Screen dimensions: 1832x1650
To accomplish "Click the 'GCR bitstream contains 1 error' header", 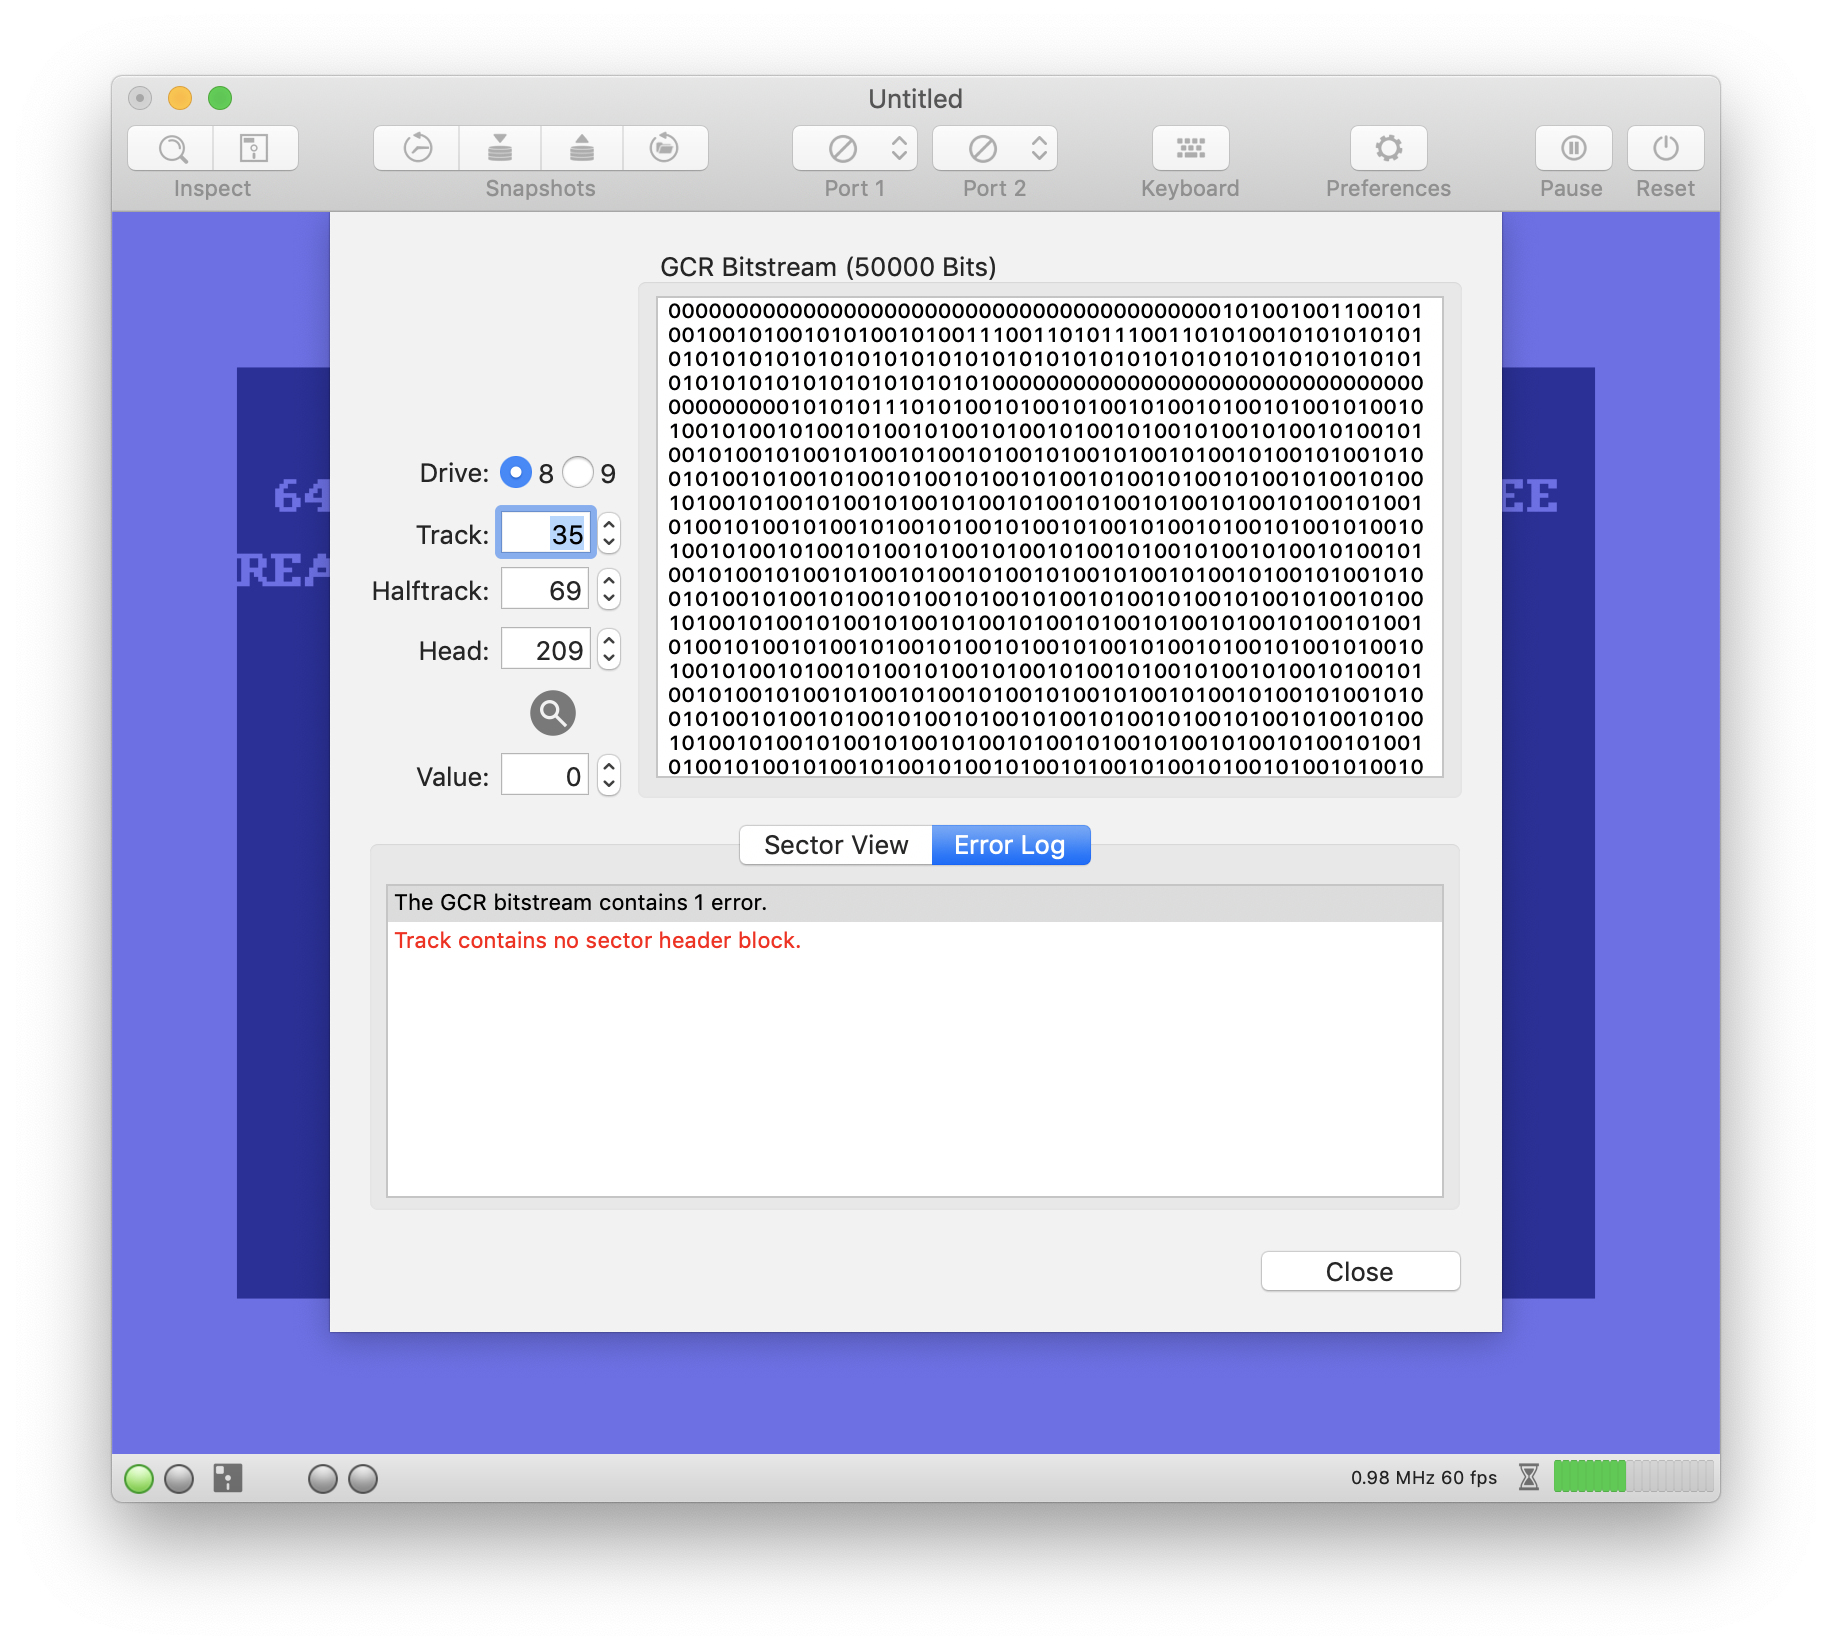I will point(914,902).
